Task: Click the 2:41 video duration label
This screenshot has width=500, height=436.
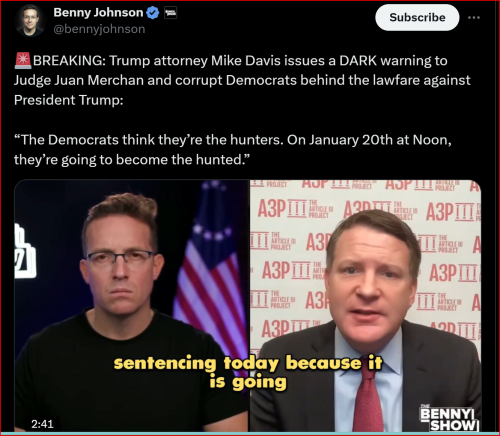Action: coord(42,424)
